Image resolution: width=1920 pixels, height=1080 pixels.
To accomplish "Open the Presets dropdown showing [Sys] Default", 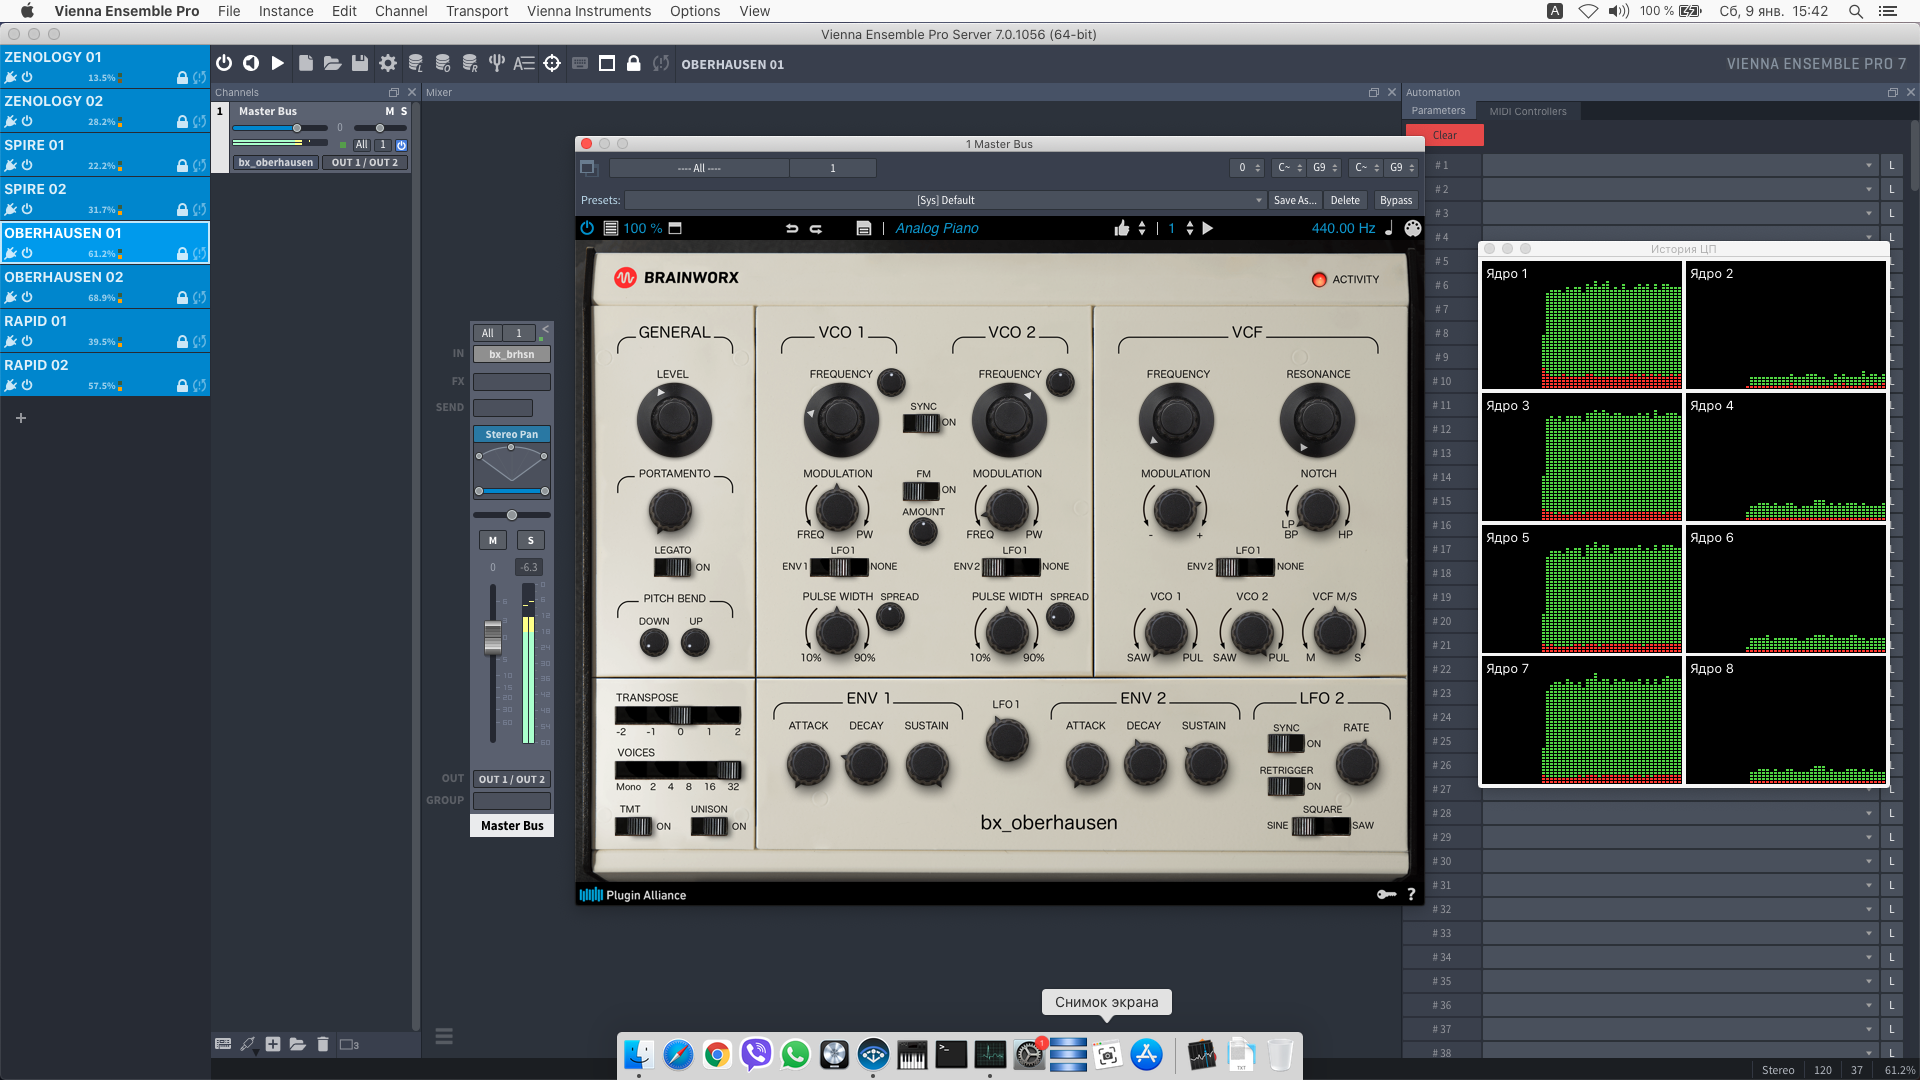I will [x=945, y=200].
